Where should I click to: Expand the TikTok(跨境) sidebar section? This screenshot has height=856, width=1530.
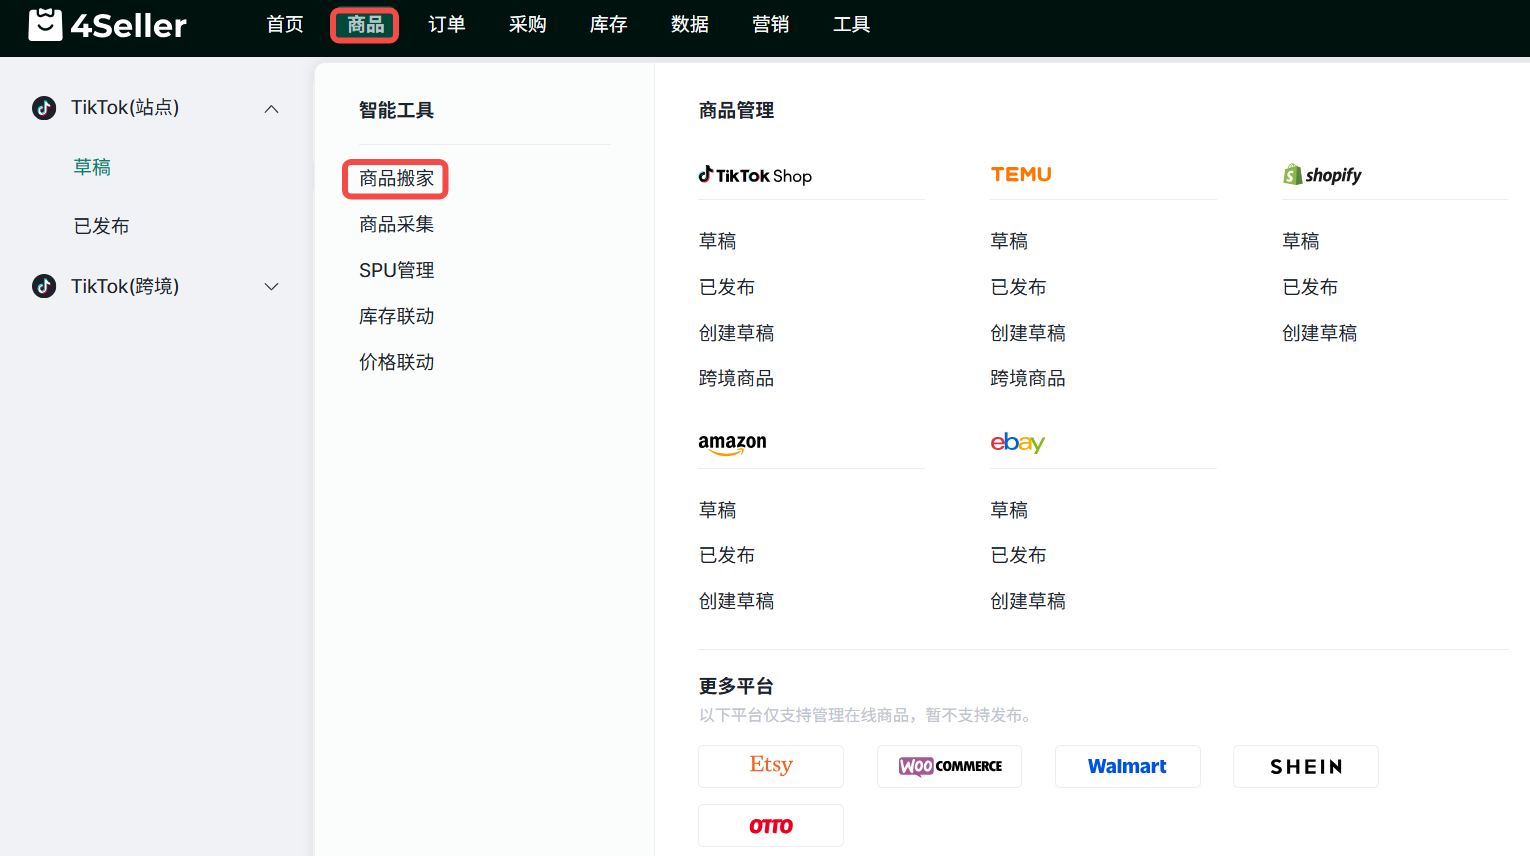[271, 287]
